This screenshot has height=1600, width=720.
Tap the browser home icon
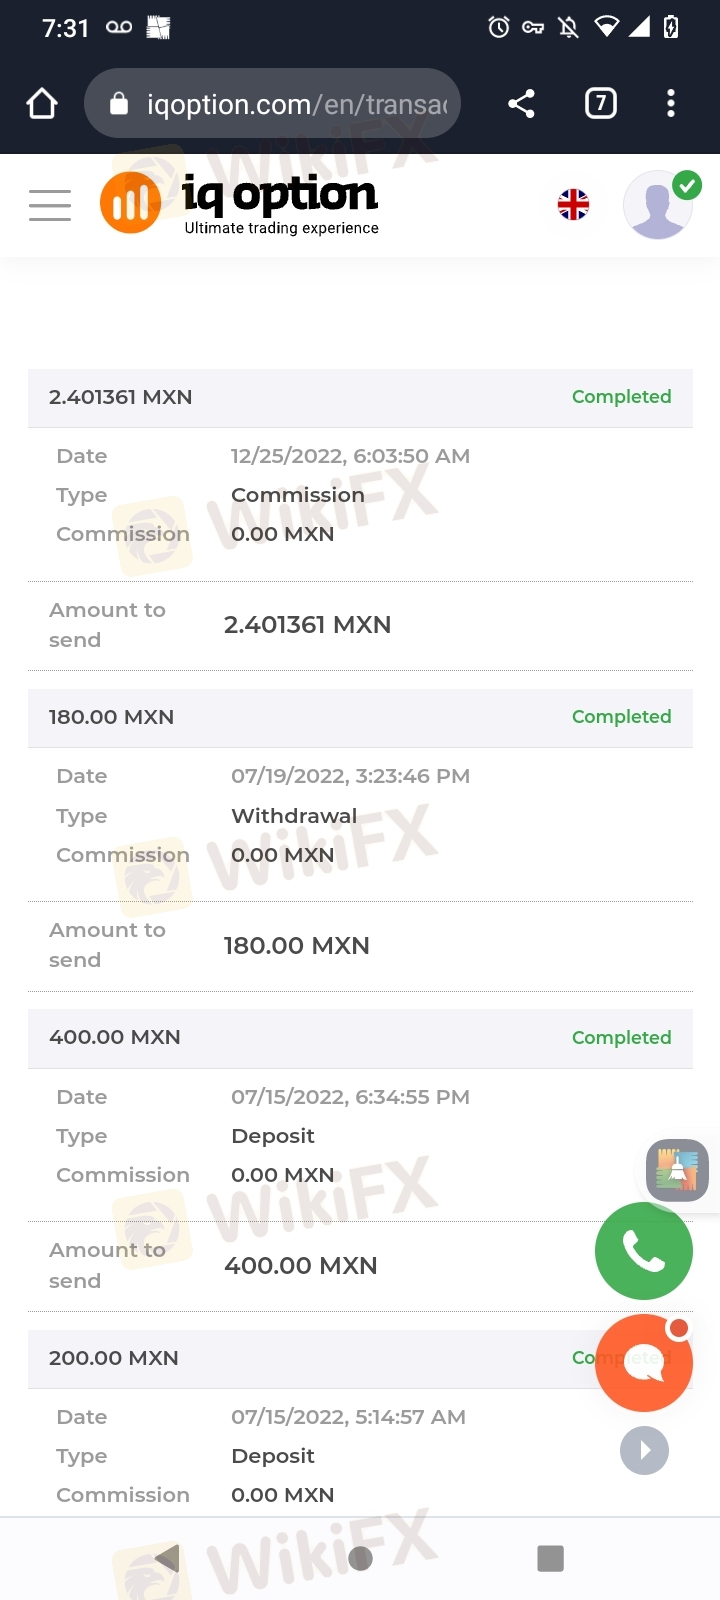point(42,104)
